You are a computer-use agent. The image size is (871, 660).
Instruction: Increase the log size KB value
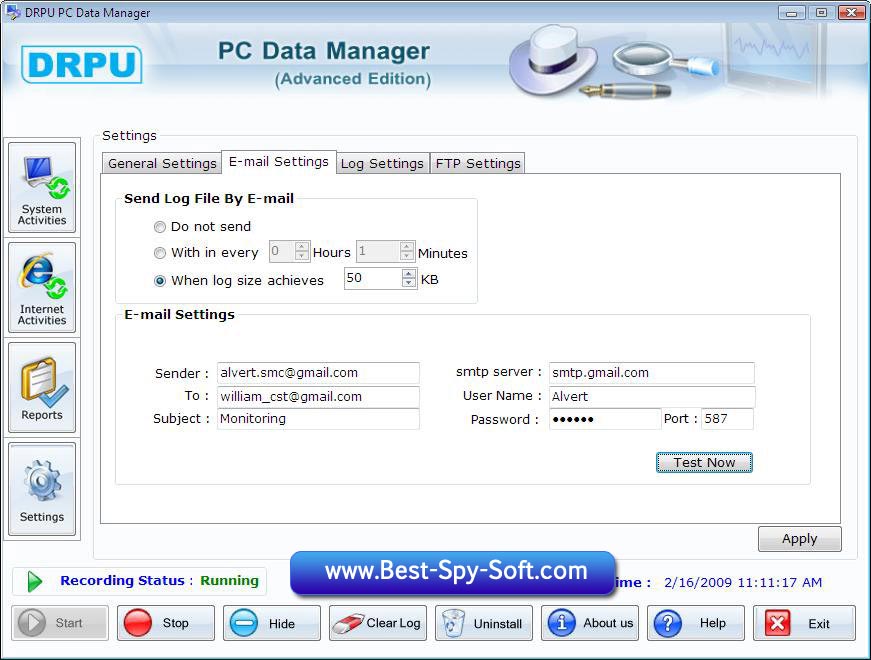[x=409, y=273]
